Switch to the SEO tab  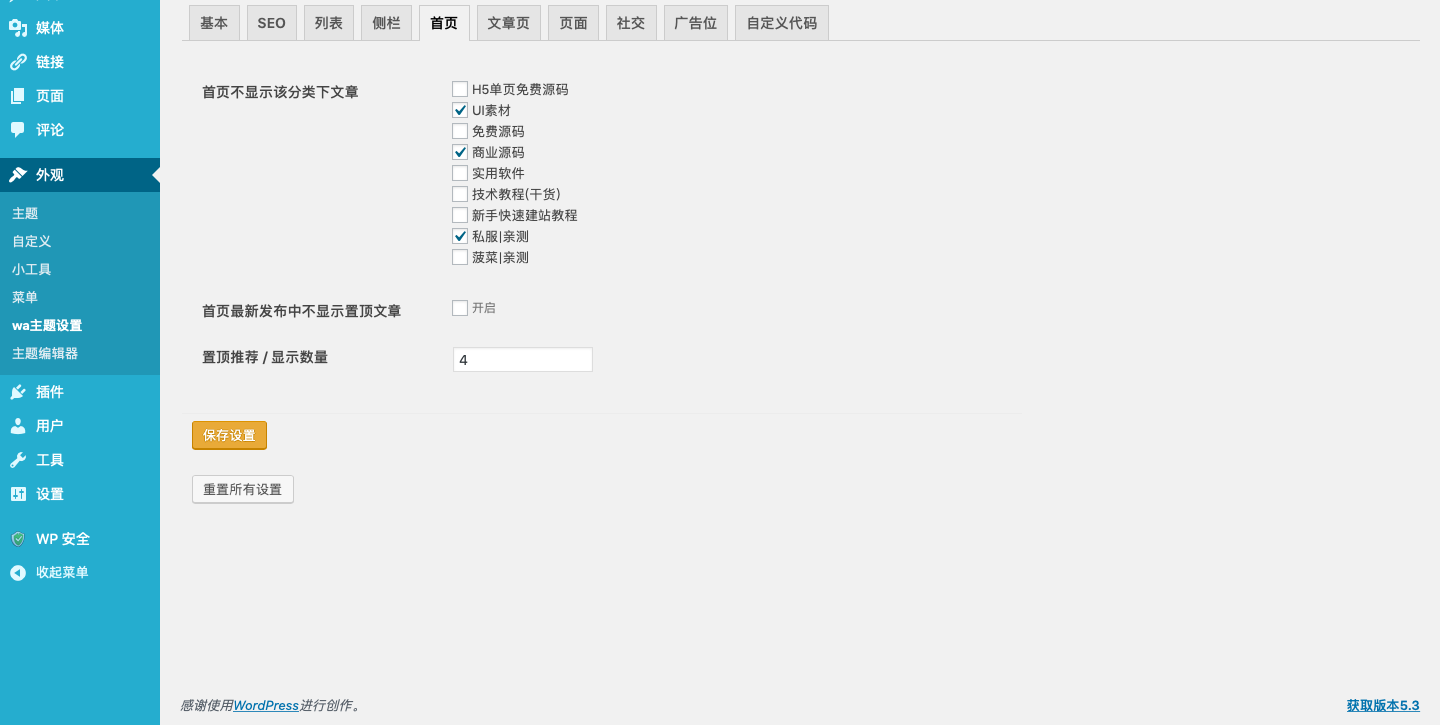[x=271, y=23]
